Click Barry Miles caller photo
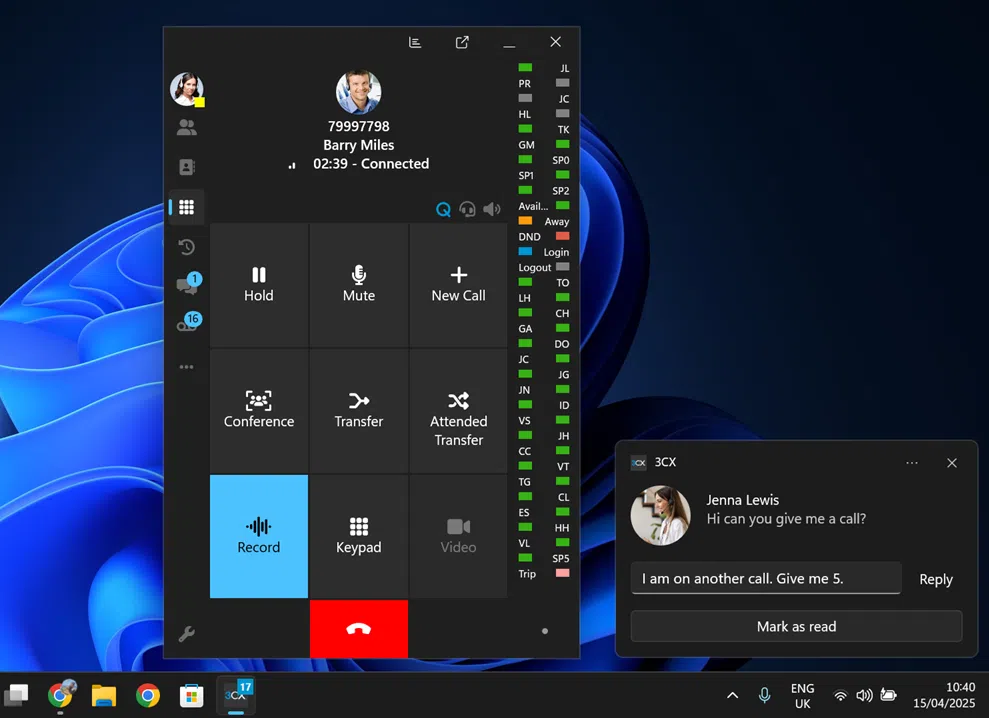The width and height of the screenshot is (989, 719). coord(359,92)
